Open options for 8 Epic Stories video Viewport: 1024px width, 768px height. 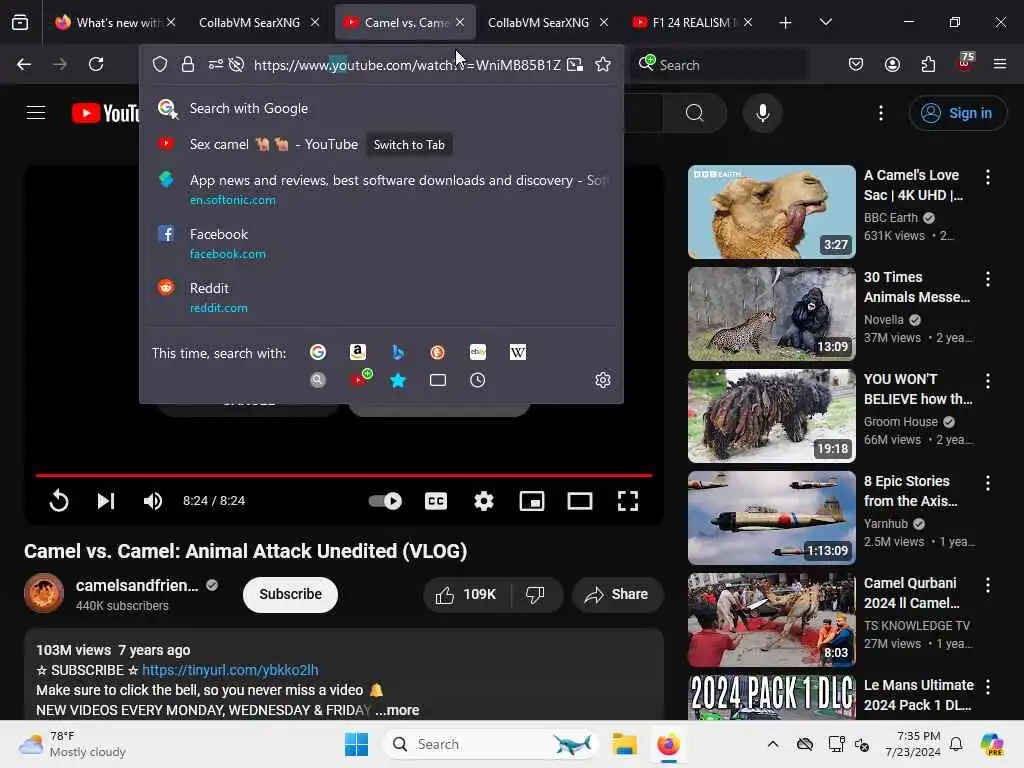pos(987,483)
